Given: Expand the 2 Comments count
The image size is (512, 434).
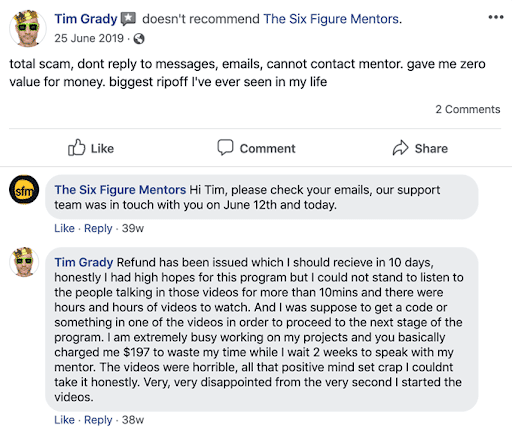Looking at the screenshot, I should tap(468, 109).
